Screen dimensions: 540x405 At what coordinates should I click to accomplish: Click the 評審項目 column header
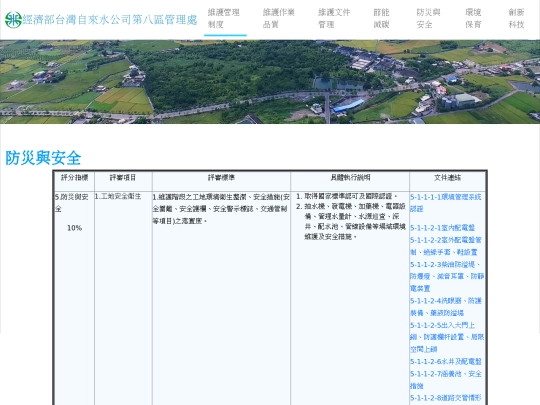[123, 178]
